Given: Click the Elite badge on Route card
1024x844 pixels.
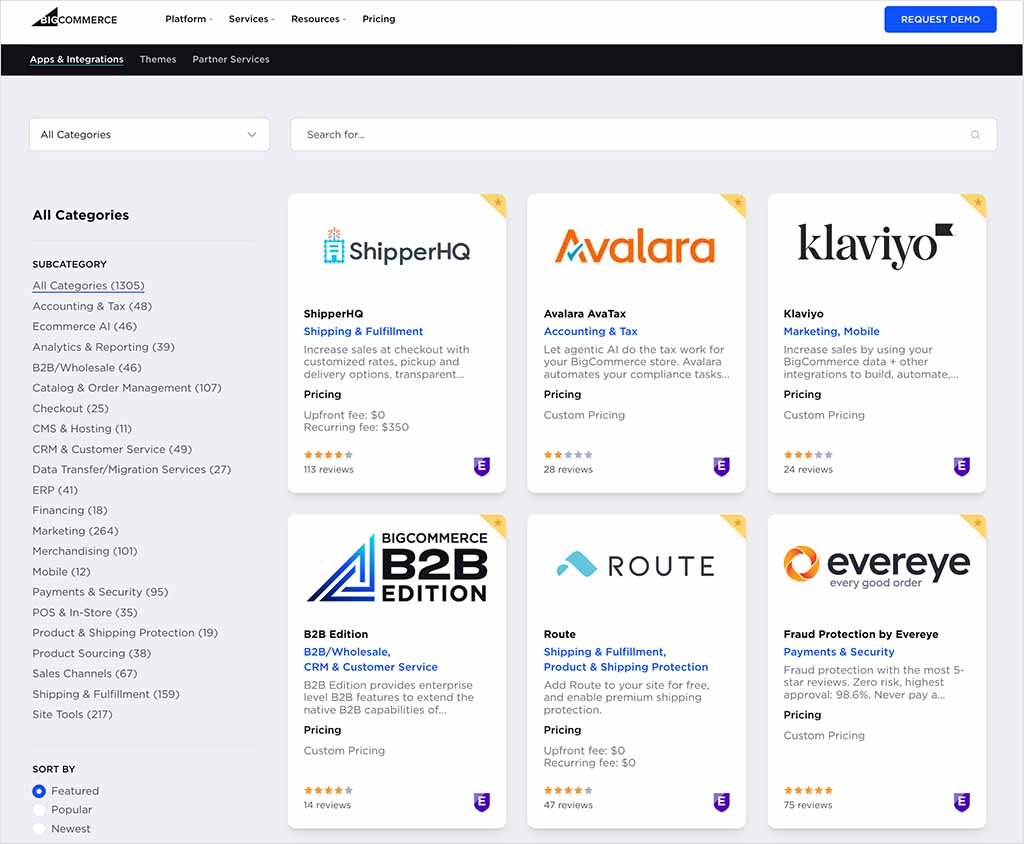Looking at the screenshot, I should (x=721, y=802).
